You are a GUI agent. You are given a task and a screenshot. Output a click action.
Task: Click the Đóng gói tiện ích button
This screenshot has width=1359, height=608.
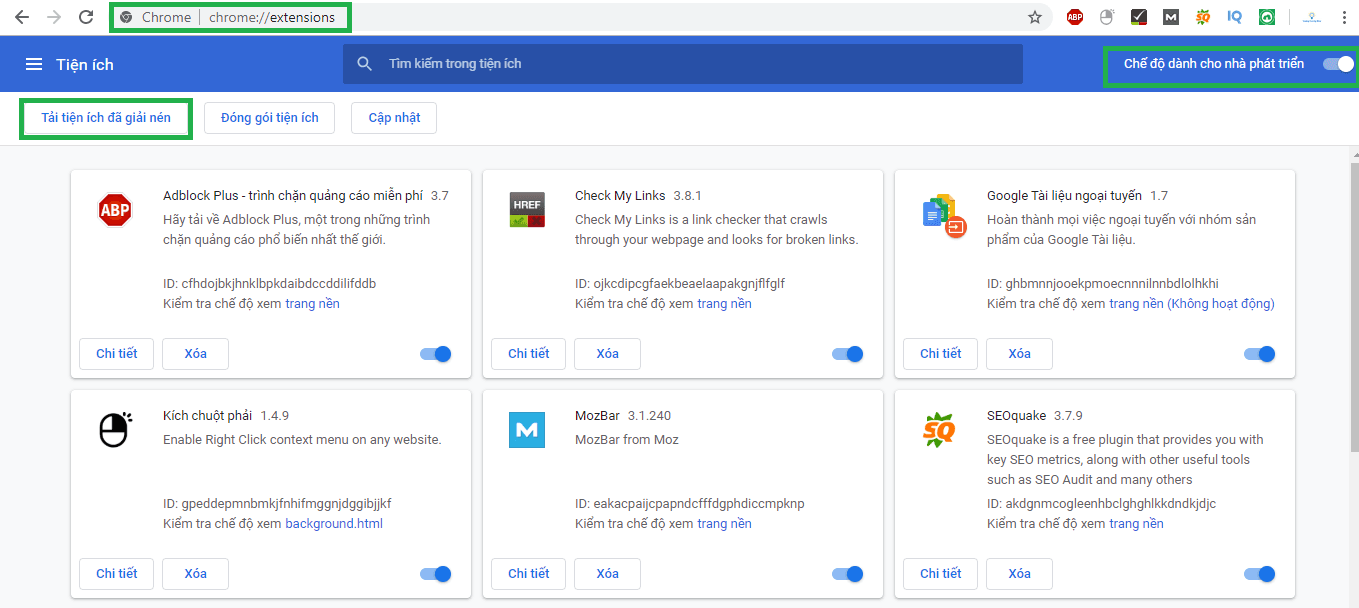(x=269, y=118)
